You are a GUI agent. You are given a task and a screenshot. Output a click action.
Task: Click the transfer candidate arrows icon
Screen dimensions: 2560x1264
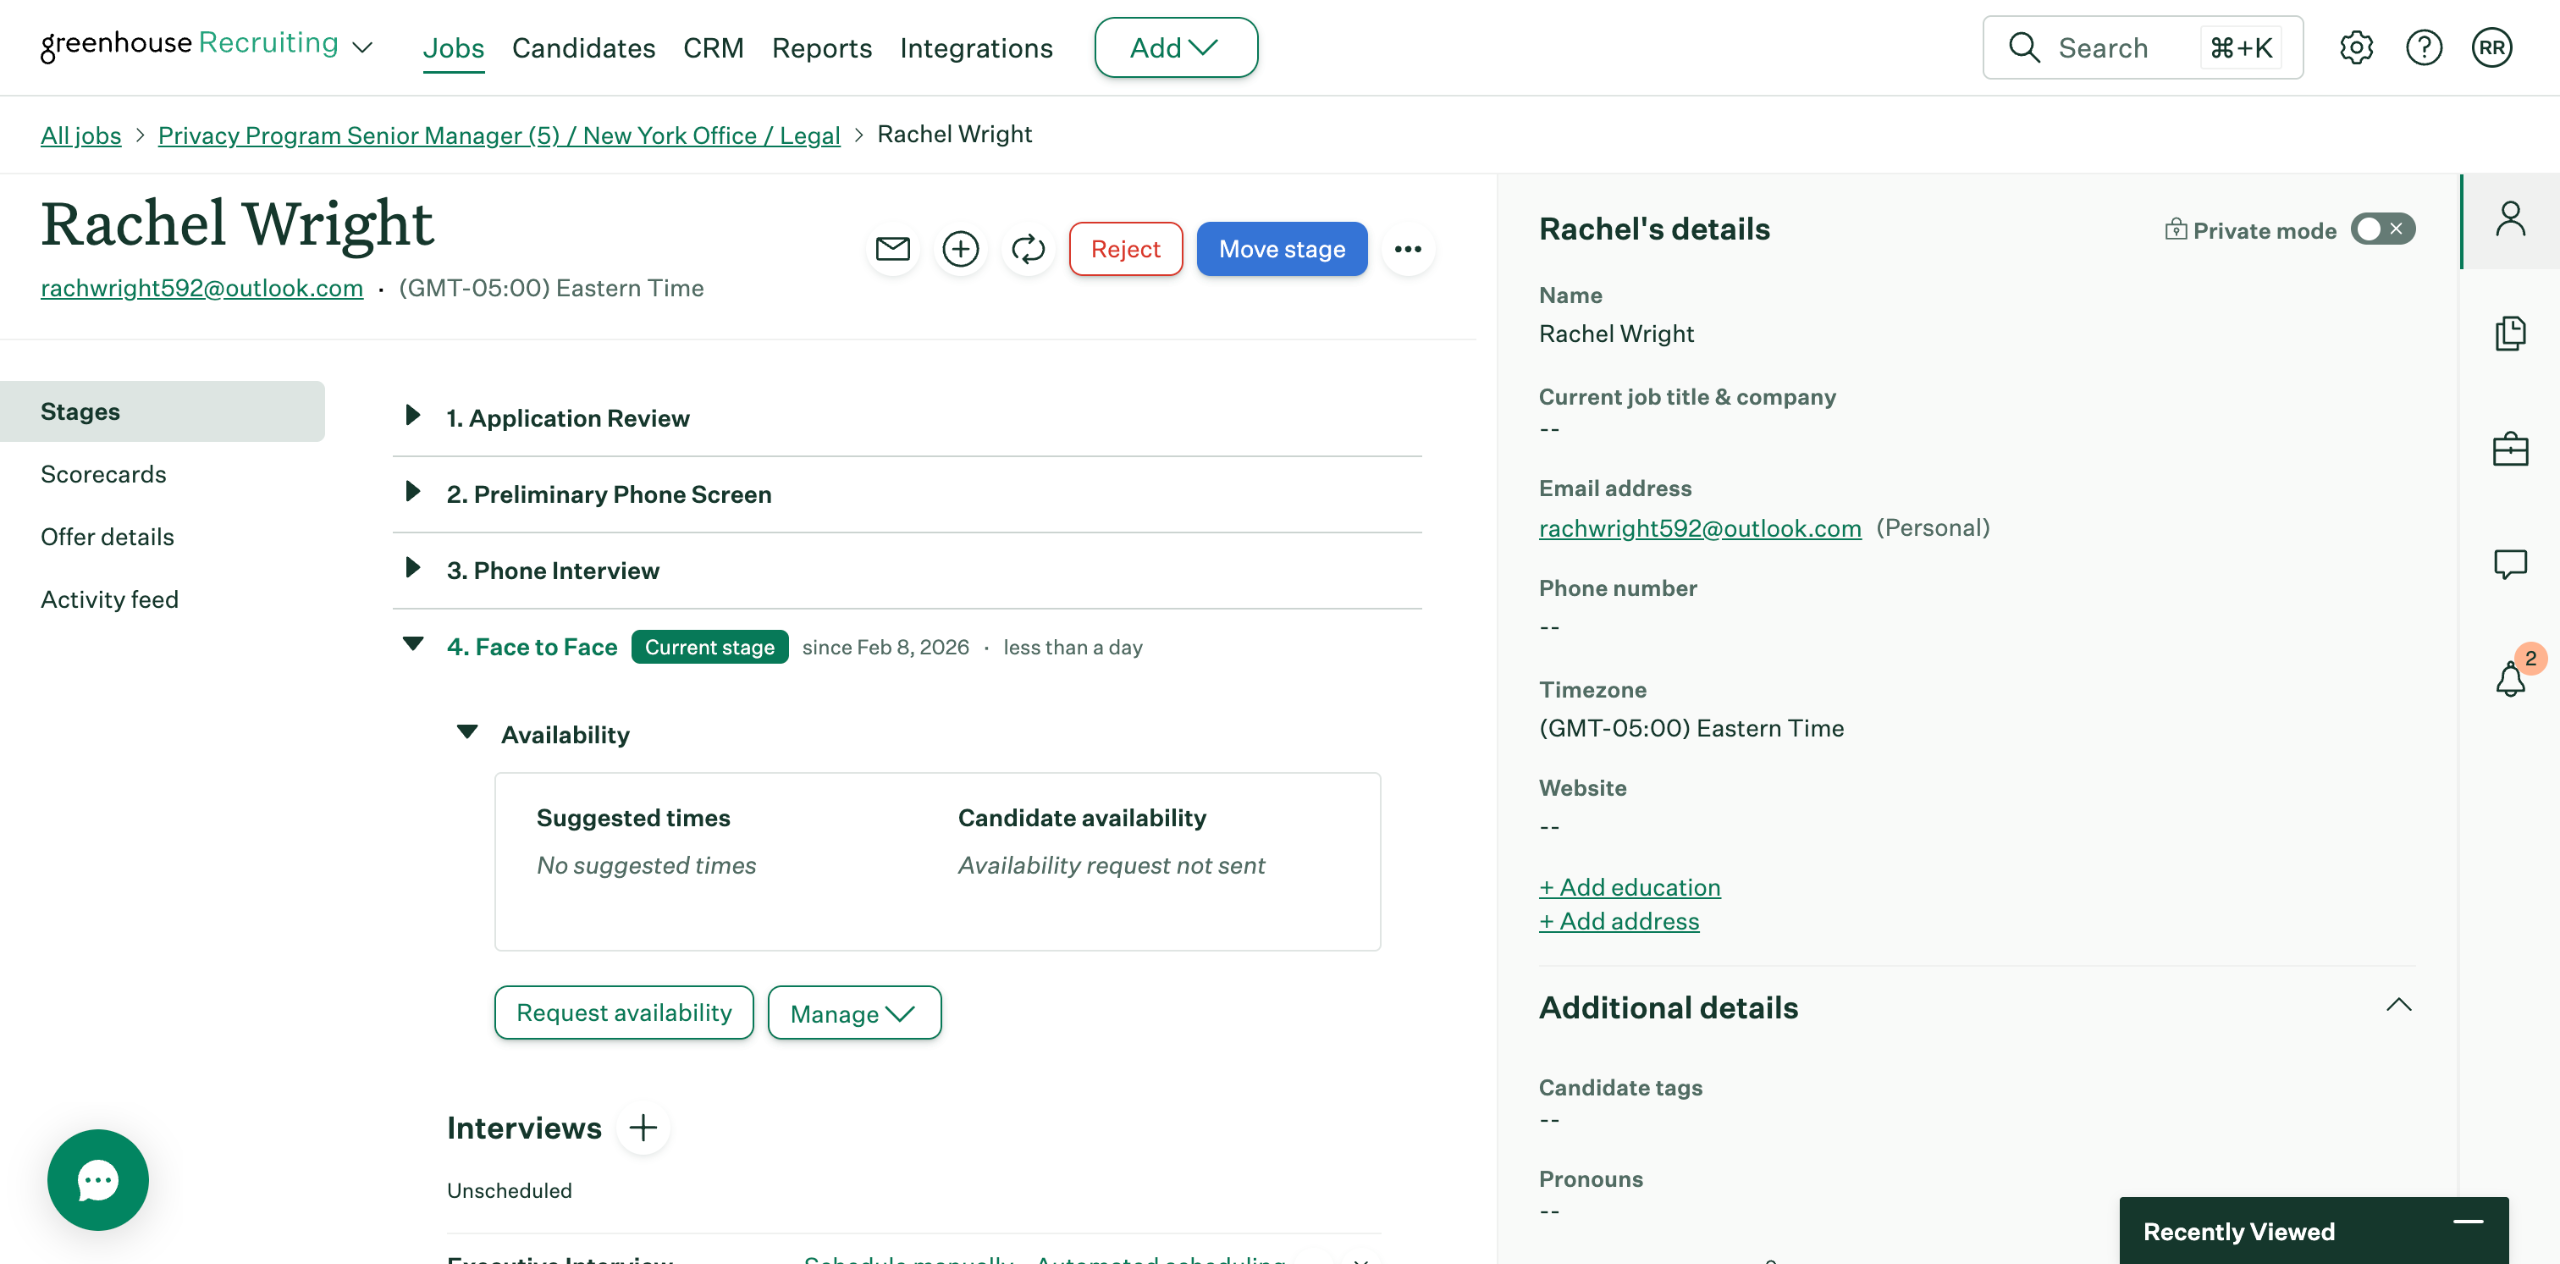pyautogui.click(x=1027, y=249)
